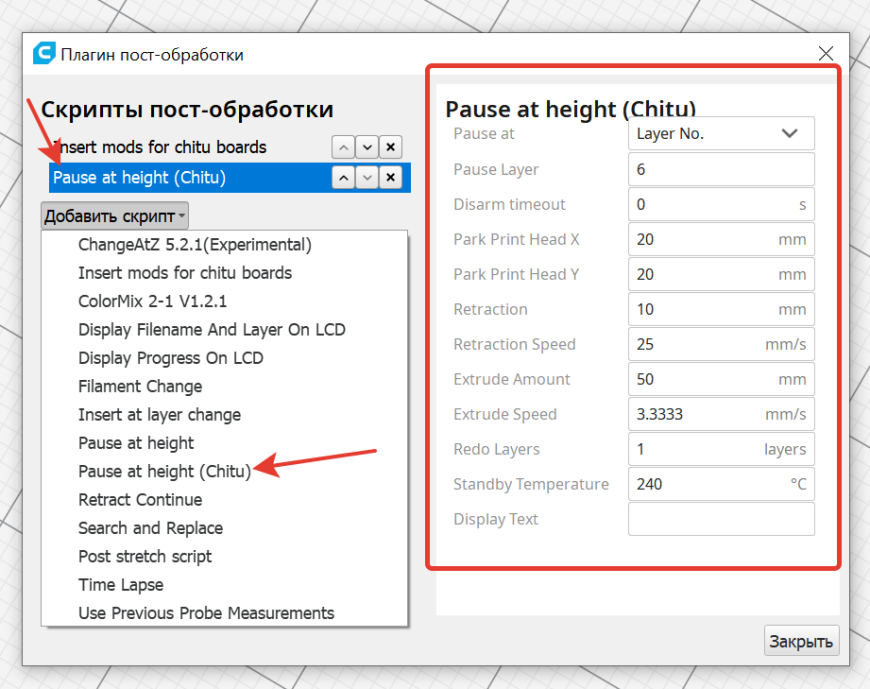Move "Insert mods for chitu boards" script up

343,147
